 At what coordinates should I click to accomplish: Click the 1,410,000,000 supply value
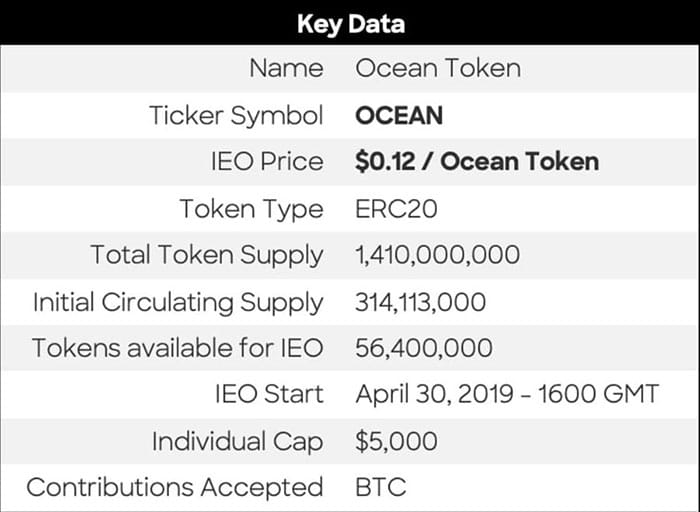[x=438, y=255]
